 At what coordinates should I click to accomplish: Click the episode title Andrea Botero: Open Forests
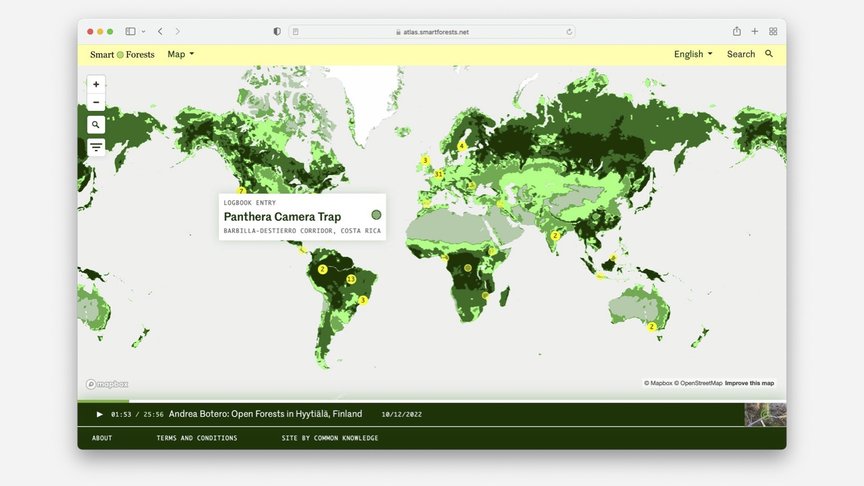pyautogui.click(x=266, y=414)
